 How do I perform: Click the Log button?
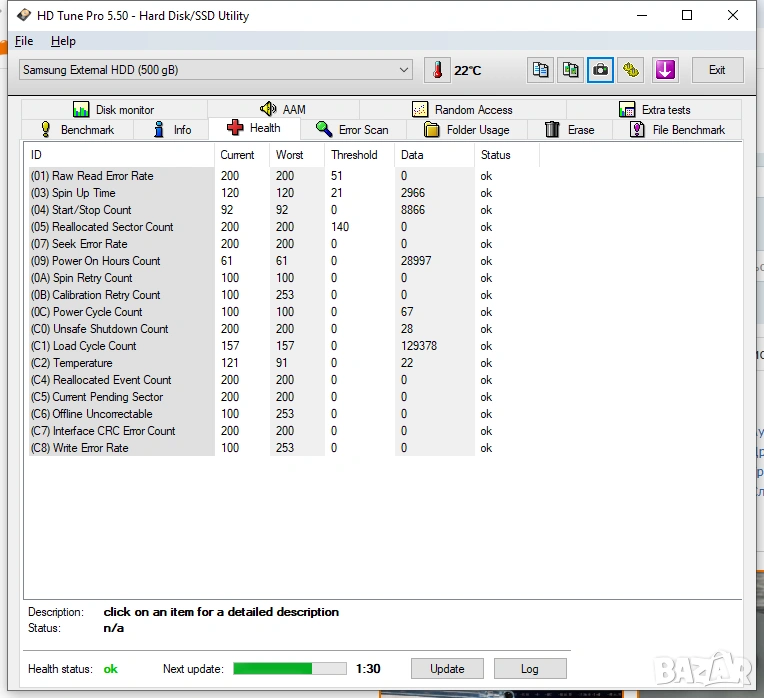click(x=529, y=669)
